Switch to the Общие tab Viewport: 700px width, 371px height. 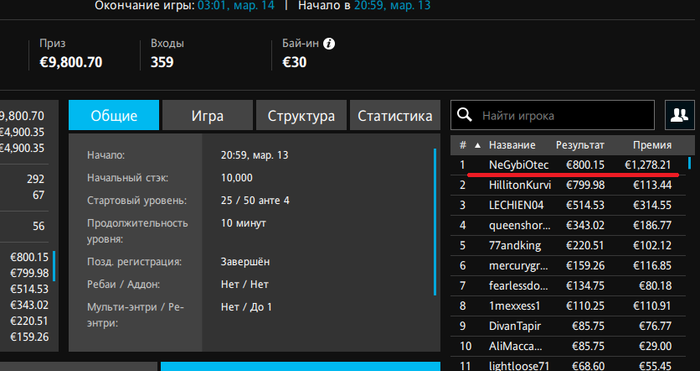point(114,115)
